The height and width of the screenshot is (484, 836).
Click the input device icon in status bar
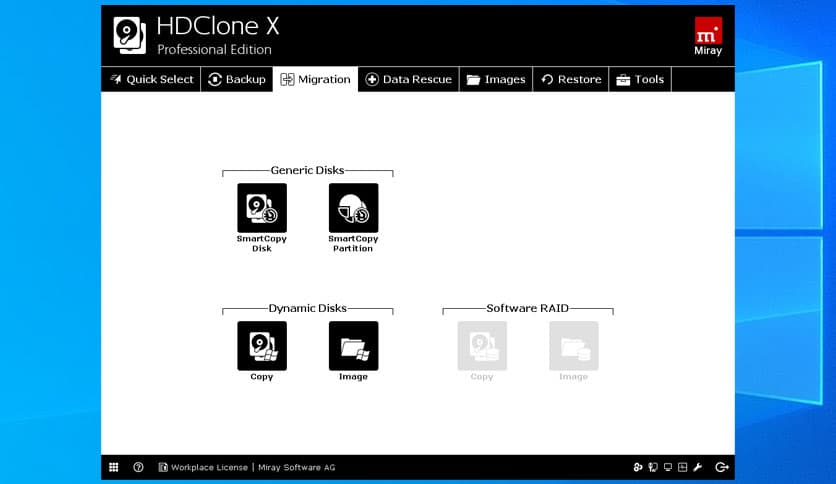pos(653,467)
